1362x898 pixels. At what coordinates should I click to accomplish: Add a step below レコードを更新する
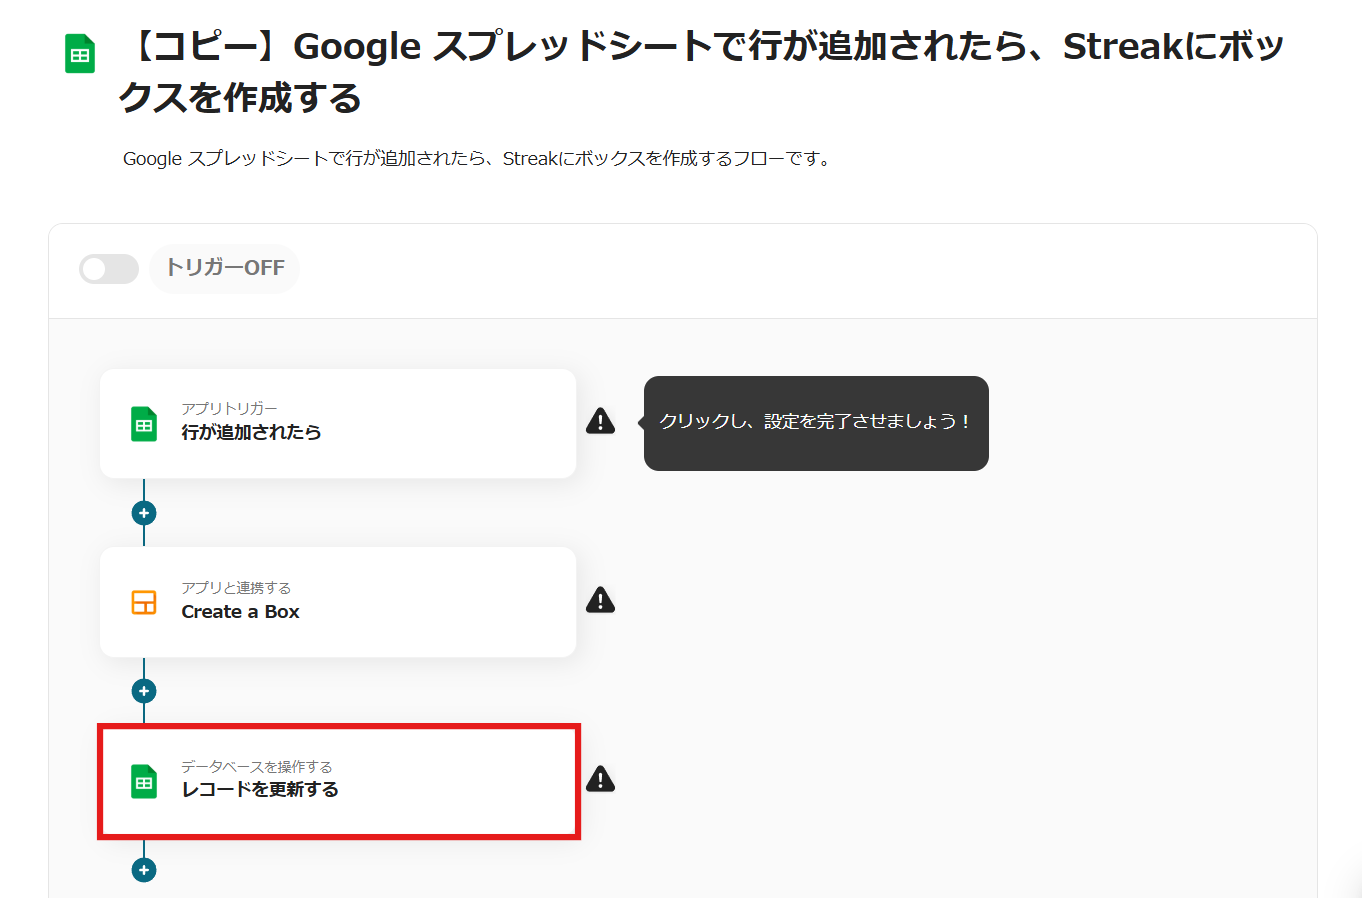[x=144, y=870]
